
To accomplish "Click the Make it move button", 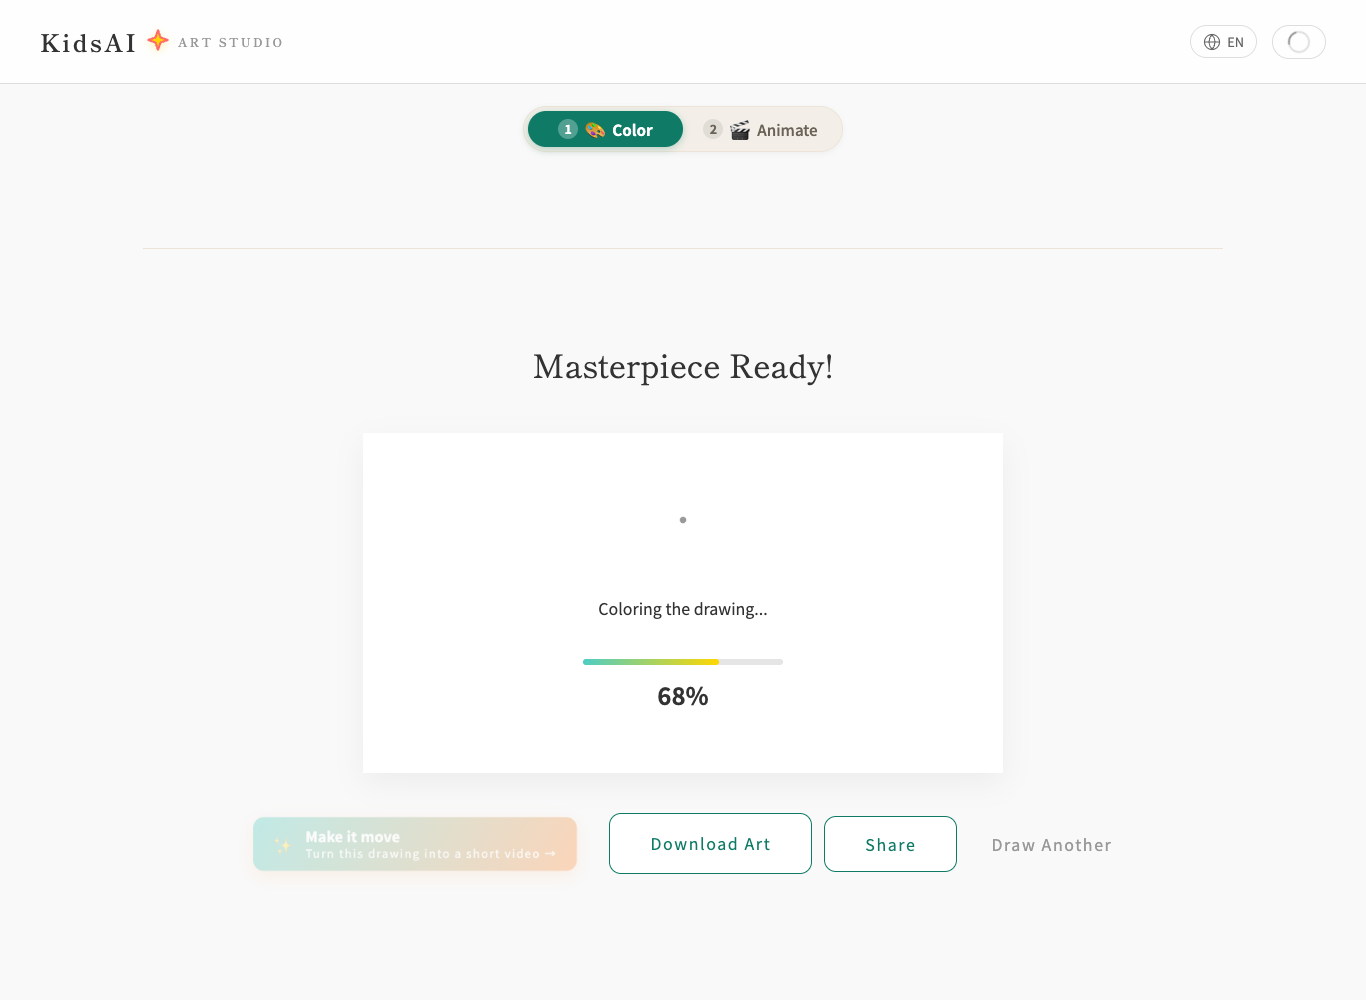I will (415, 844).
